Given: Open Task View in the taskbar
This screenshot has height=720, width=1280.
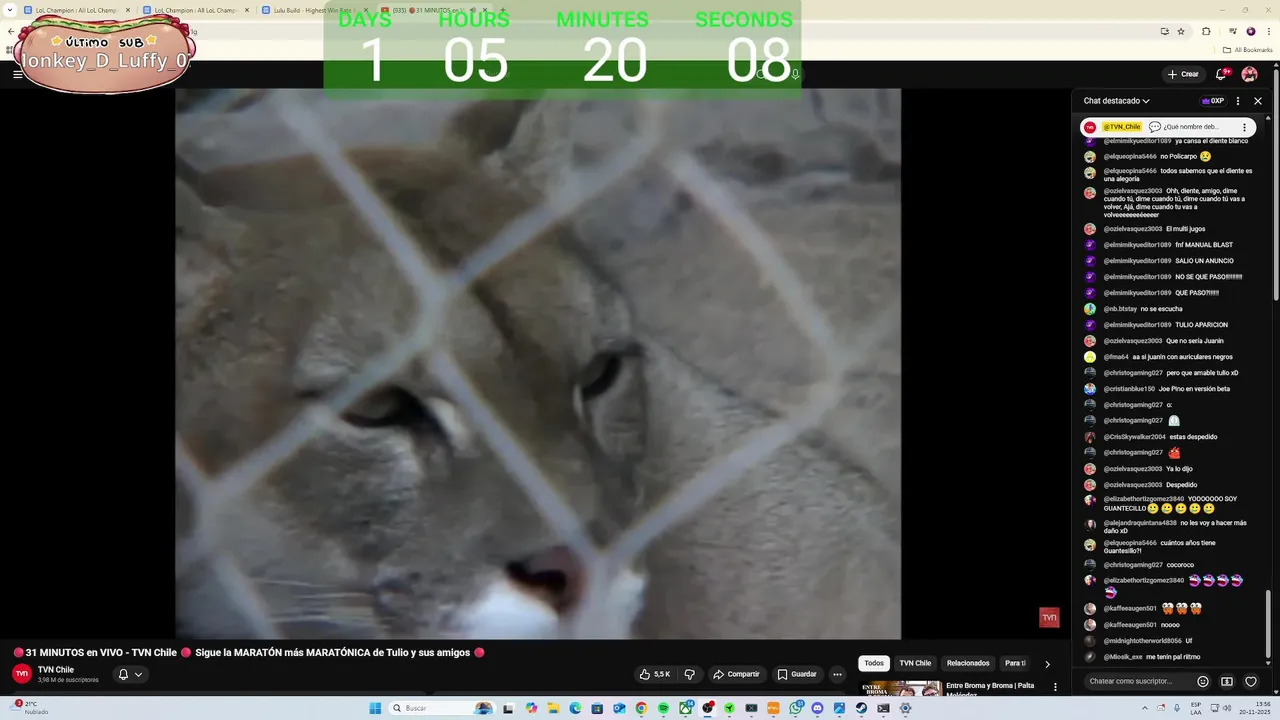Looking at the screenshot, I should pyautogui.click(x=508, y=708).
